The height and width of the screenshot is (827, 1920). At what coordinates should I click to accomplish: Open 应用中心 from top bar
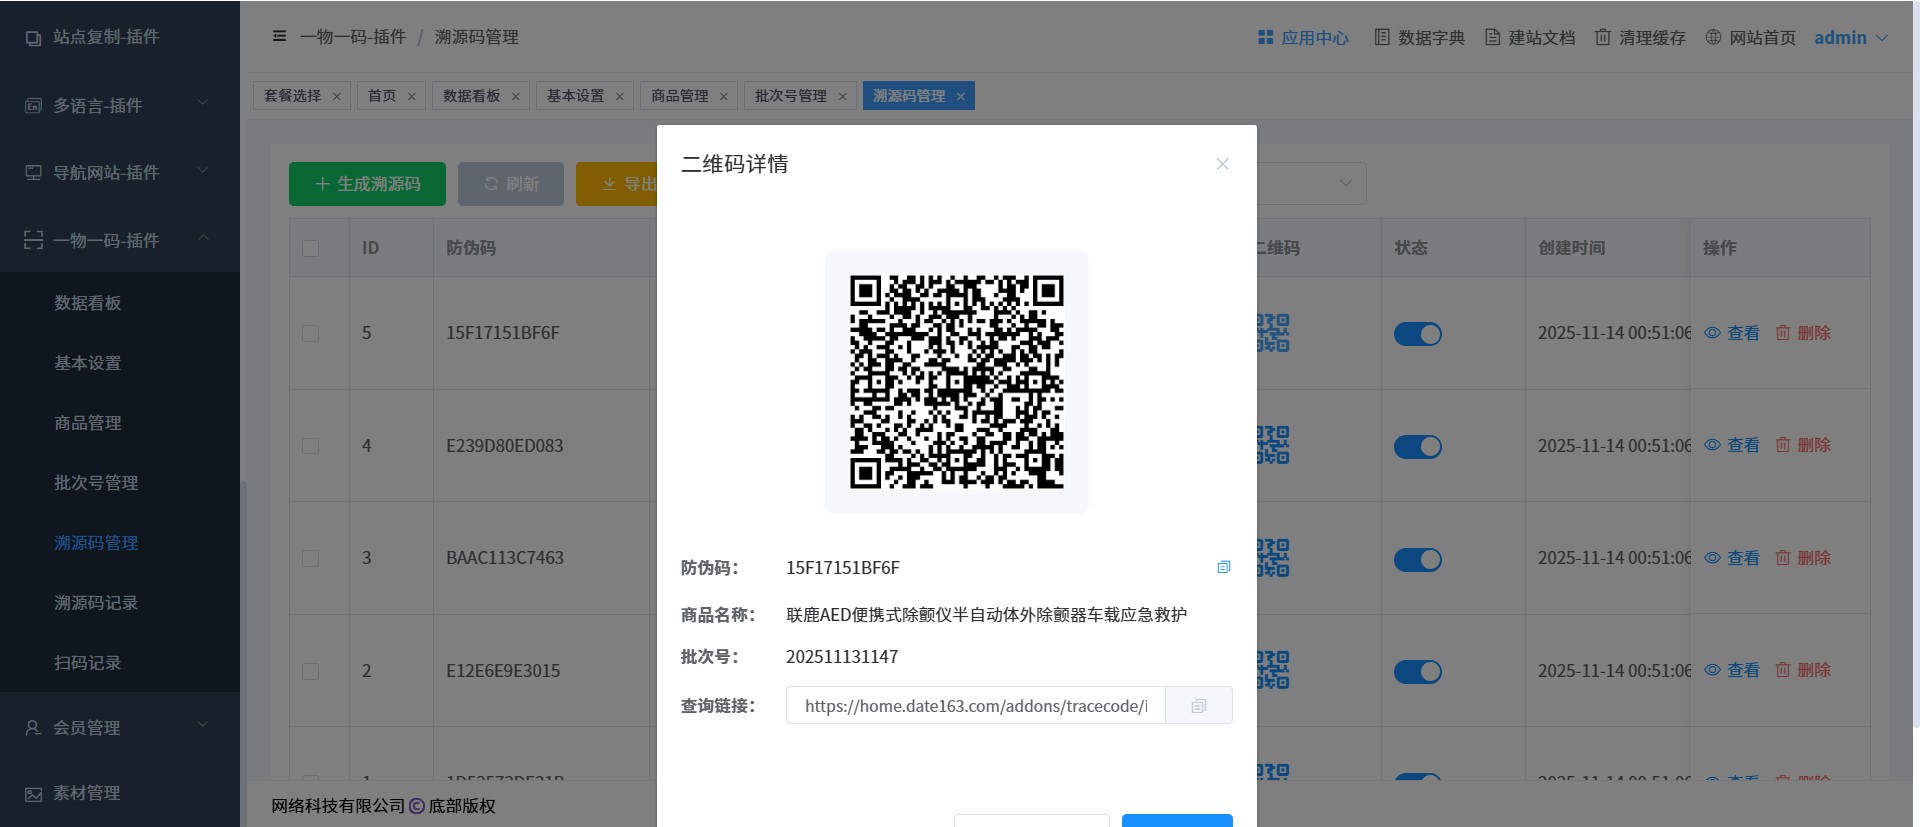[1303, 38]
